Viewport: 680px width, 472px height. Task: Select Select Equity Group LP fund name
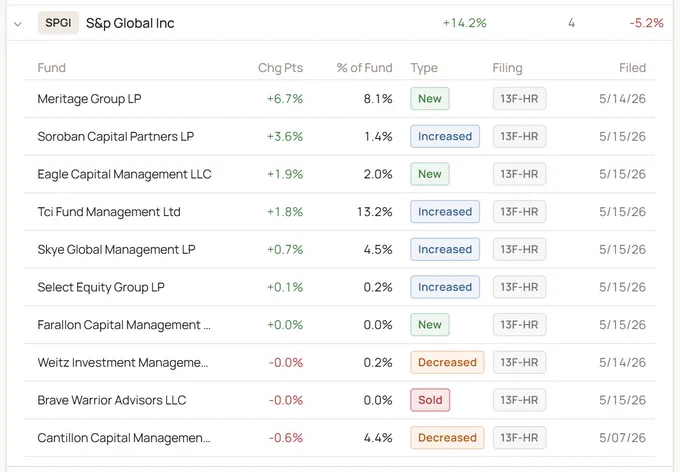click(101, 287)
